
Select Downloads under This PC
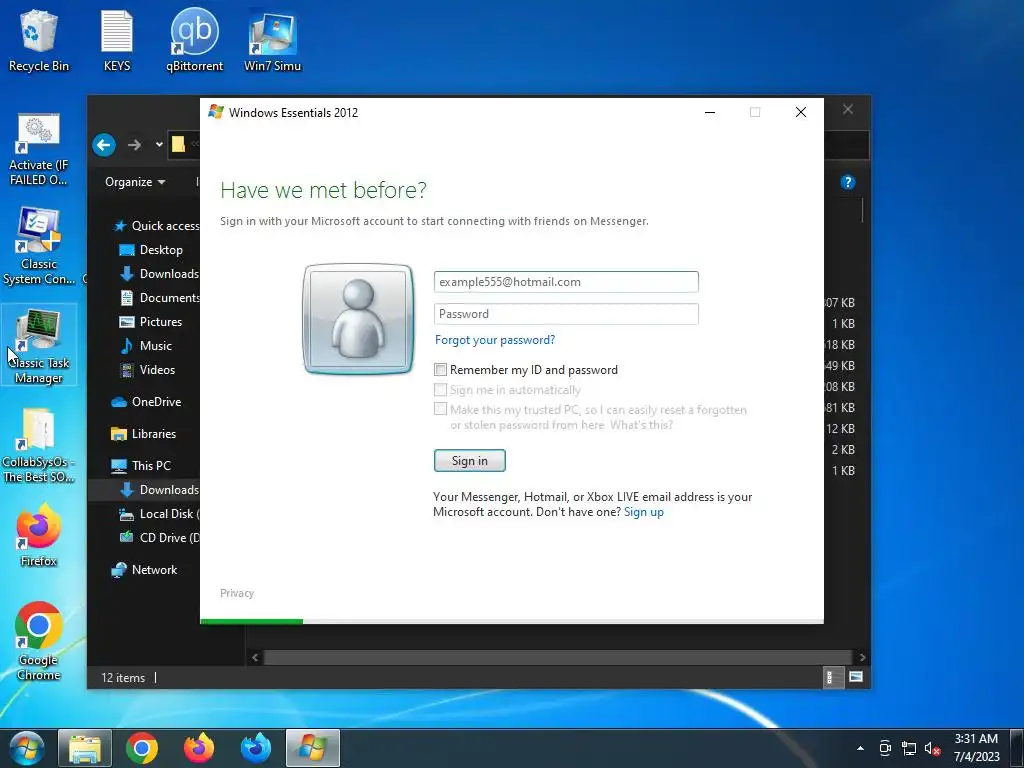coord(160,490)
